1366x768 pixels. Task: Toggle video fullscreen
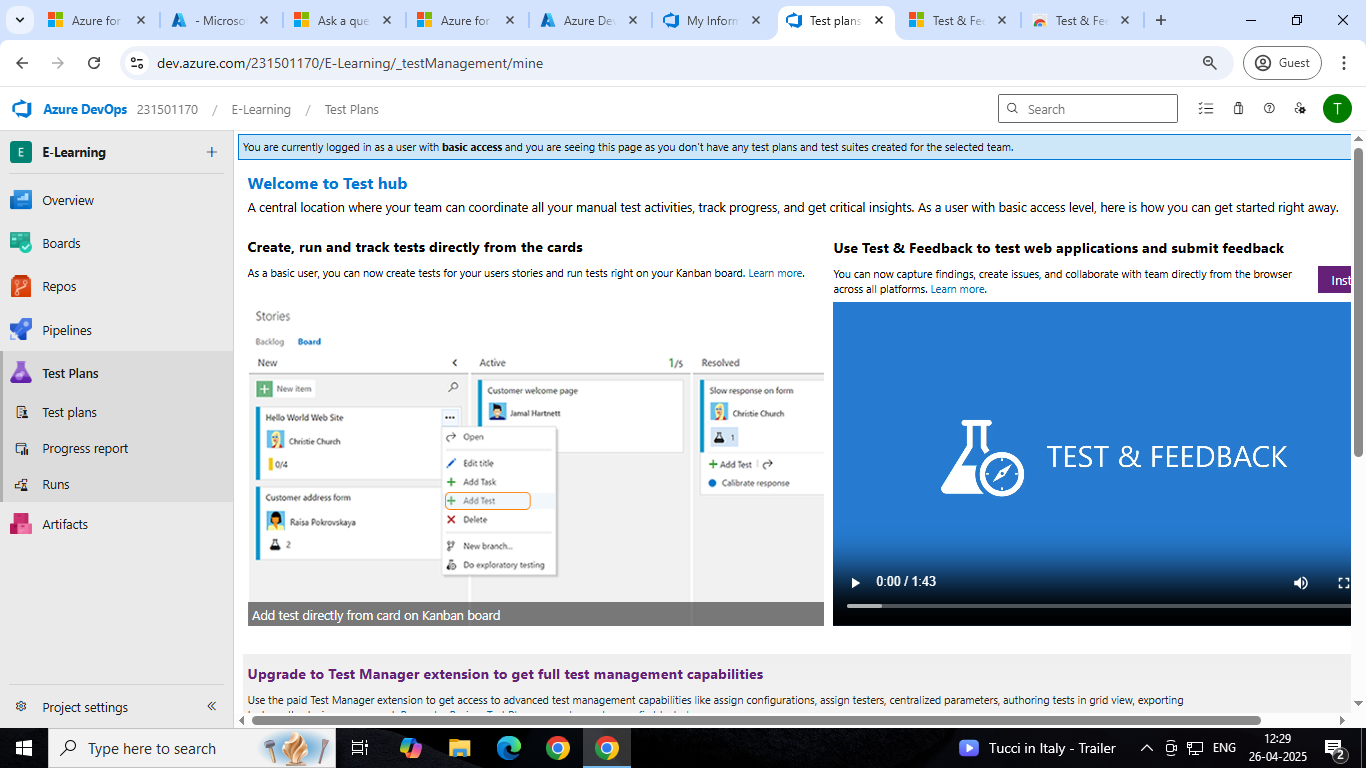pyautogui.click(x=1344, y=582)
